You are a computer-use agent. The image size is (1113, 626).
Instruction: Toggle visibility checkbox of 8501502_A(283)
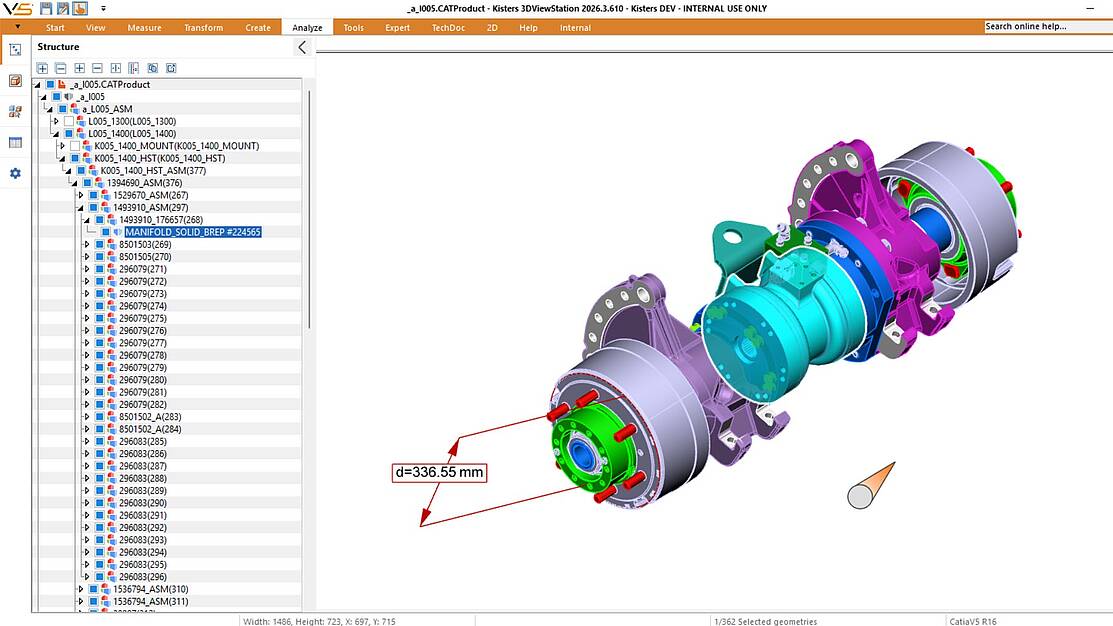click(99, 417)
